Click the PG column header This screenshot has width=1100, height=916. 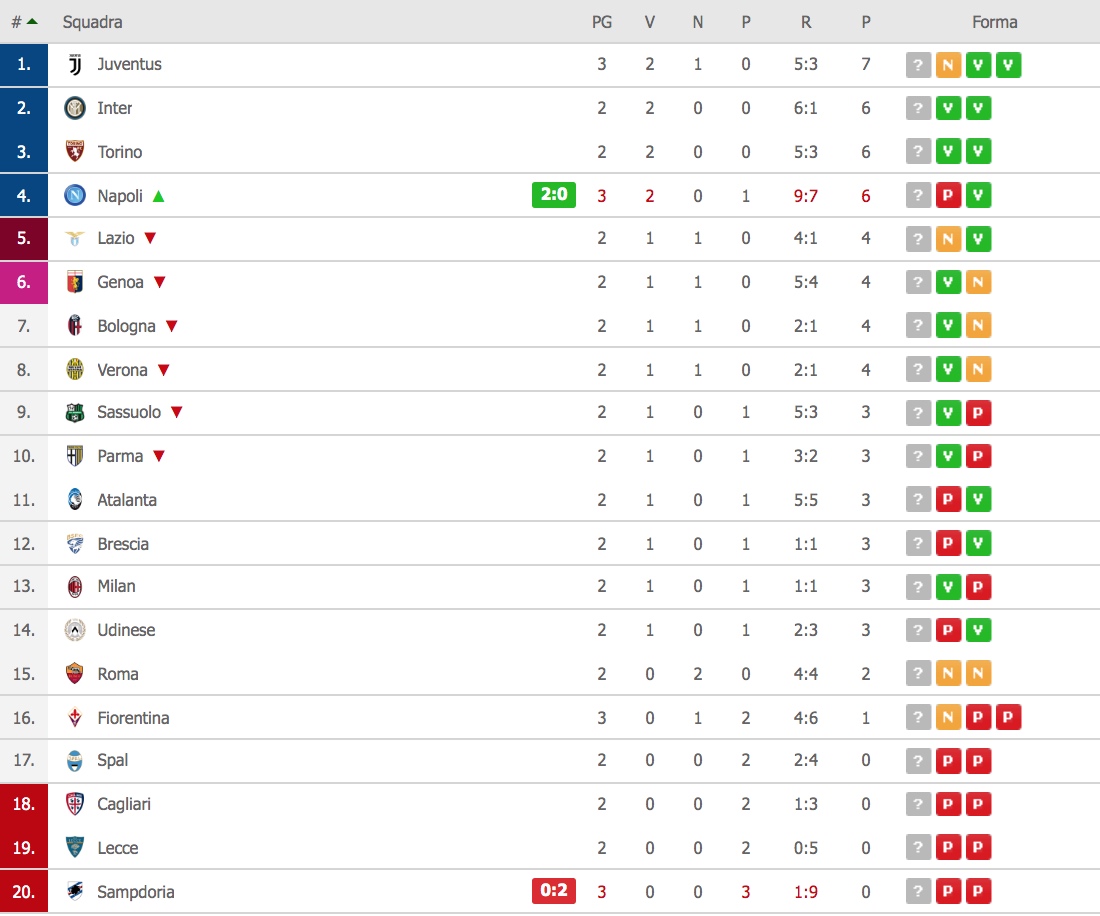pyautogui.click(x=602, y=22)
